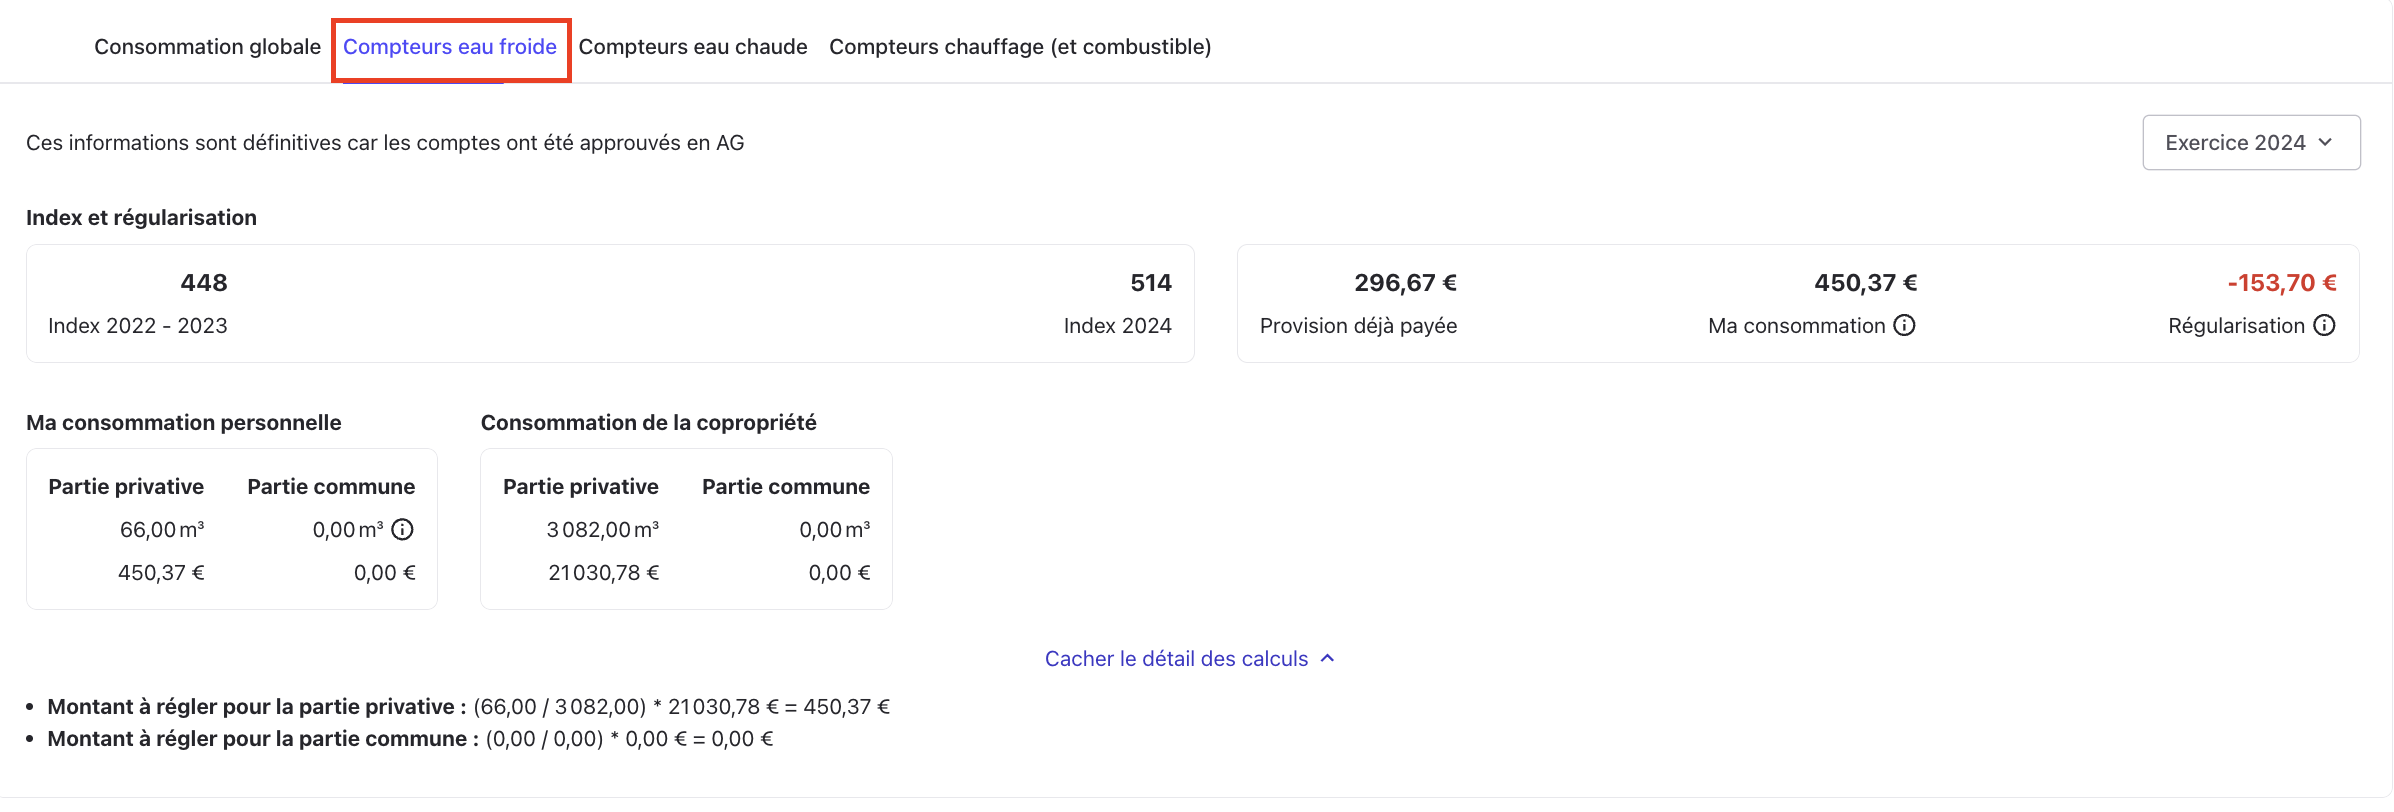
Task: Click the Index et régularisation heading
Action: coord(141,218)
